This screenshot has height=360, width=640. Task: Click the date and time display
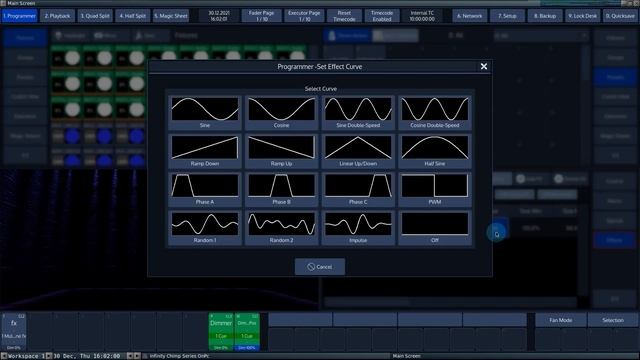coord(219,16)
